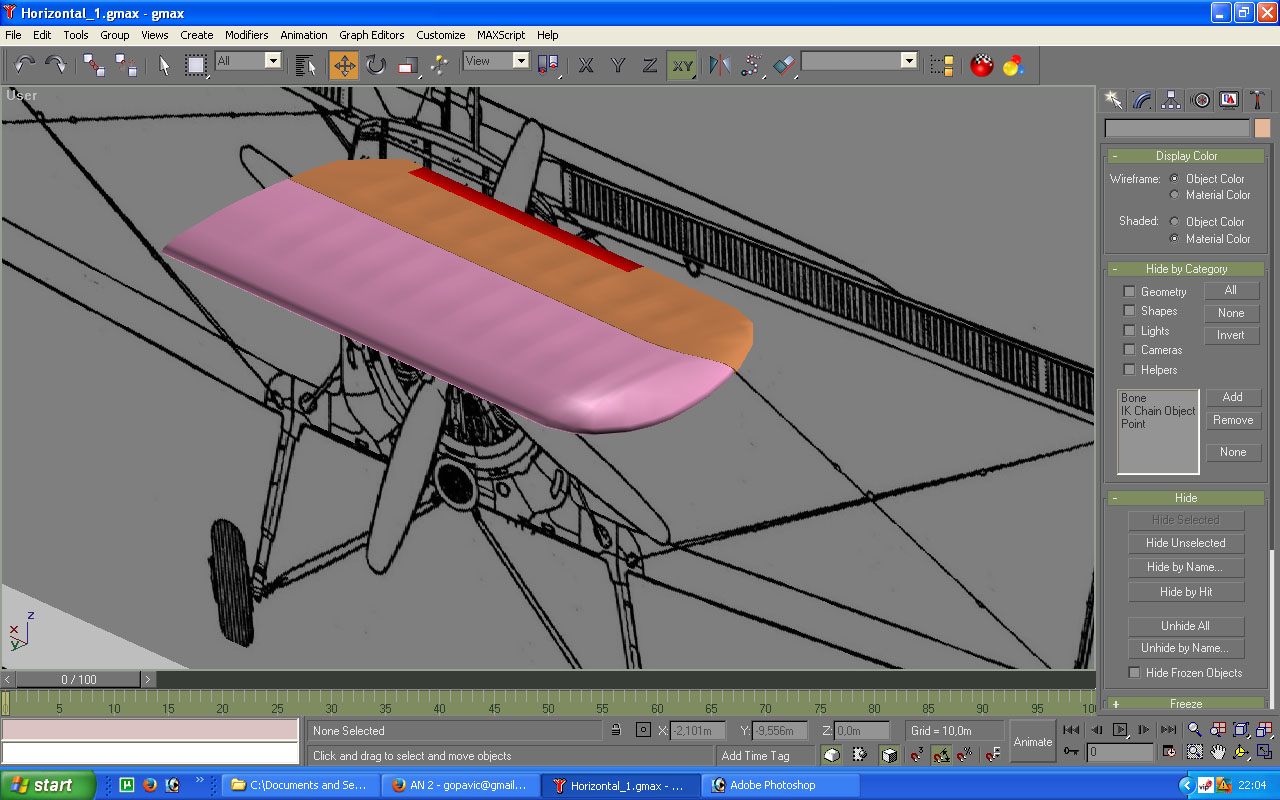Click the Undo arrow icon
The height and width of the screenshot is (800, 1280).
click(25, 66)
